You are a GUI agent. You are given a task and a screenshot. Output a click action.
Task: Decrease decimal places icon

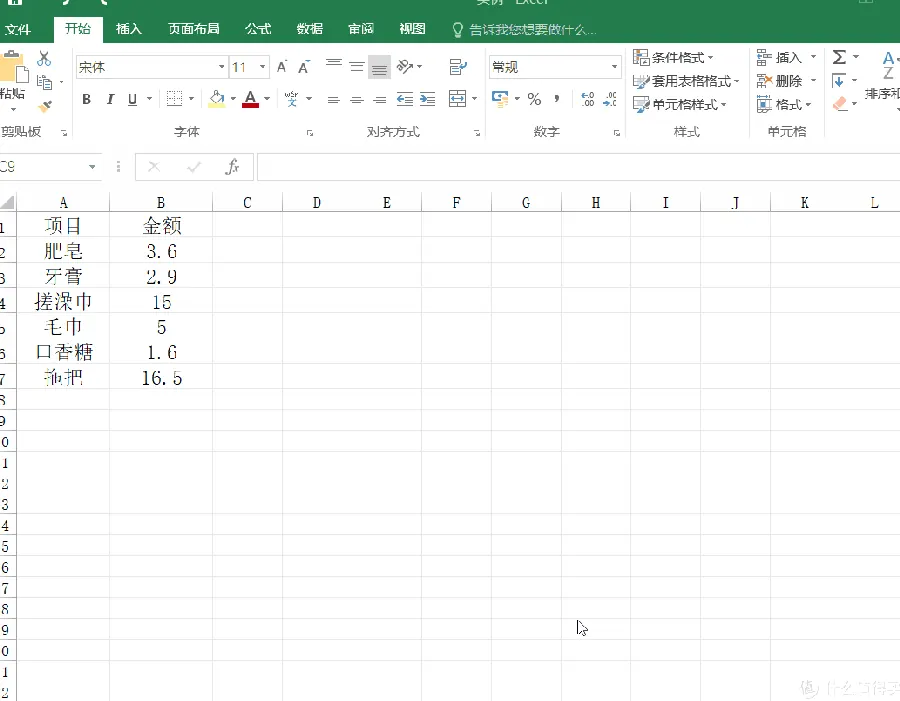point(610,99)
